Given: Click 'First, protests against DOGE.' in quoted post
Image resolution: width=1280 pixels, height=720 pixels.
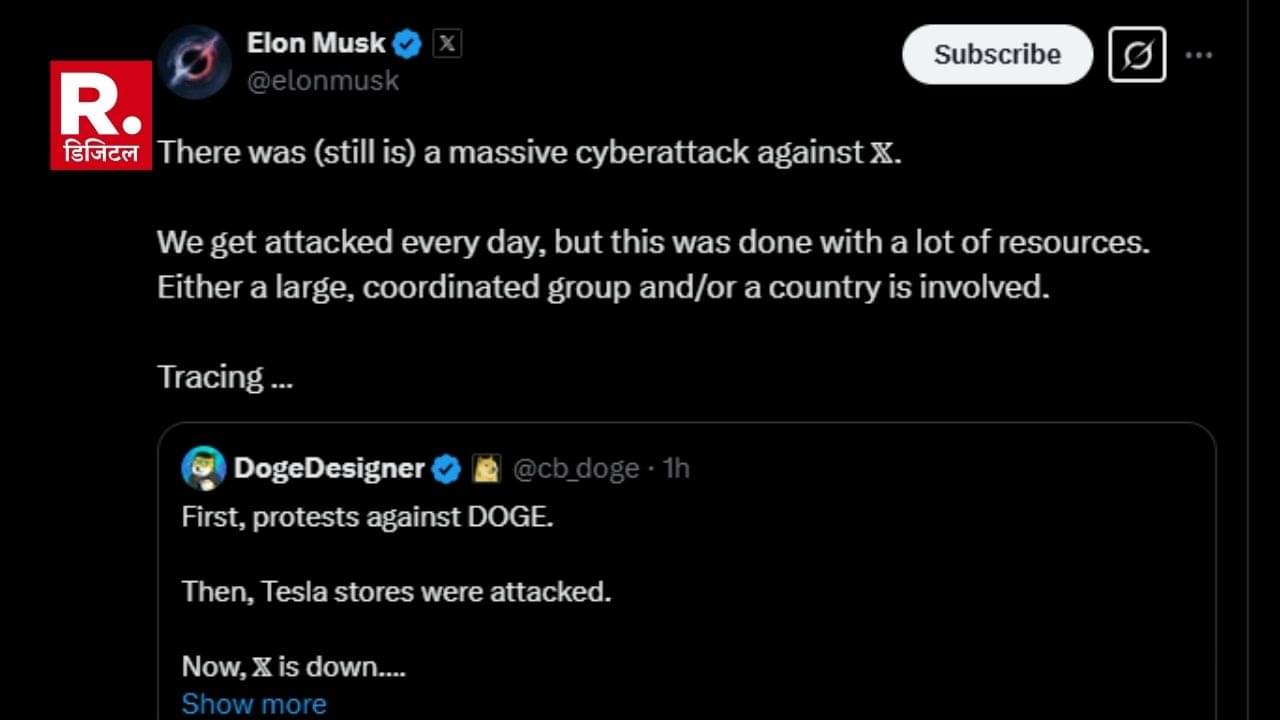Looking at the screenshot, I should [x=367, y=518].
